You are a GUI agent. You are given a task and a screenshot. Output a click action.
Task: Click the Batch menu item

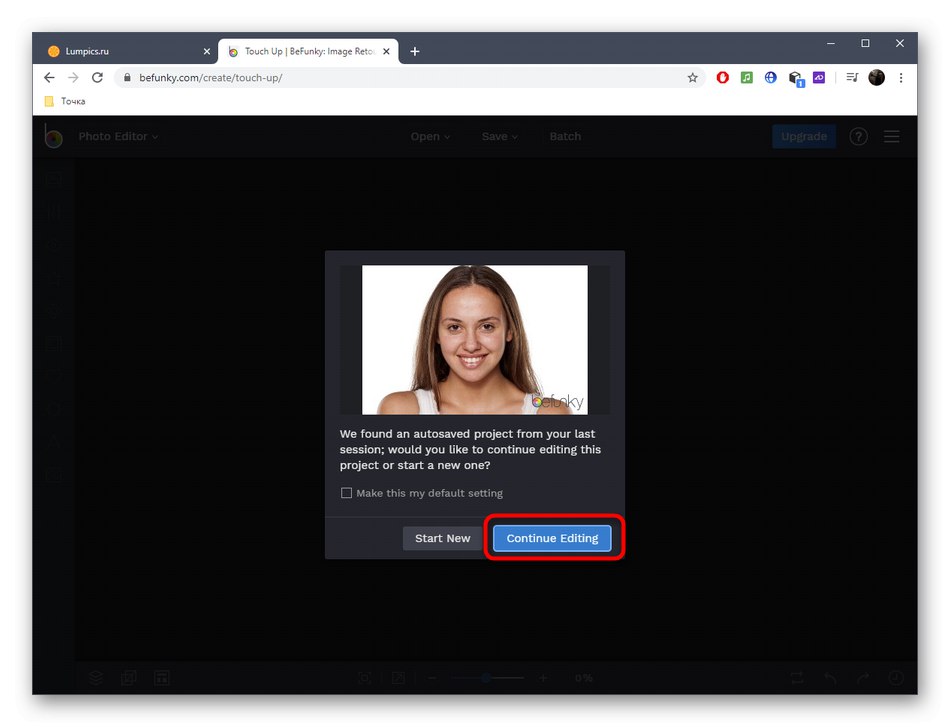click(565, 136)
